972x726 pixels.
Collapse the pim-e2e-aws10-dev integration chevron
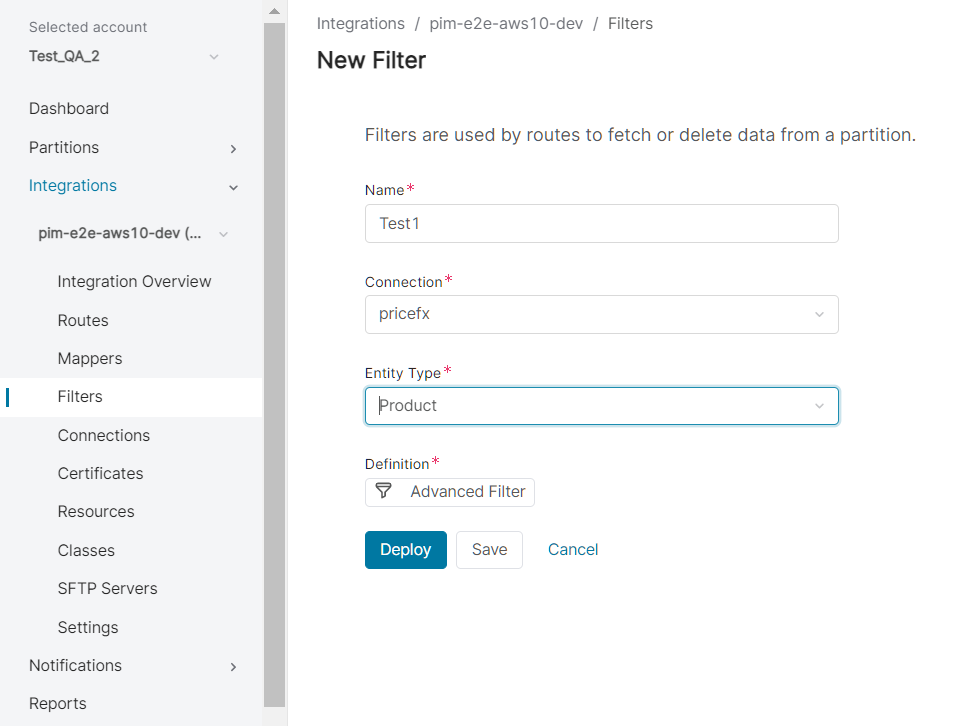(x=223, y=234)
